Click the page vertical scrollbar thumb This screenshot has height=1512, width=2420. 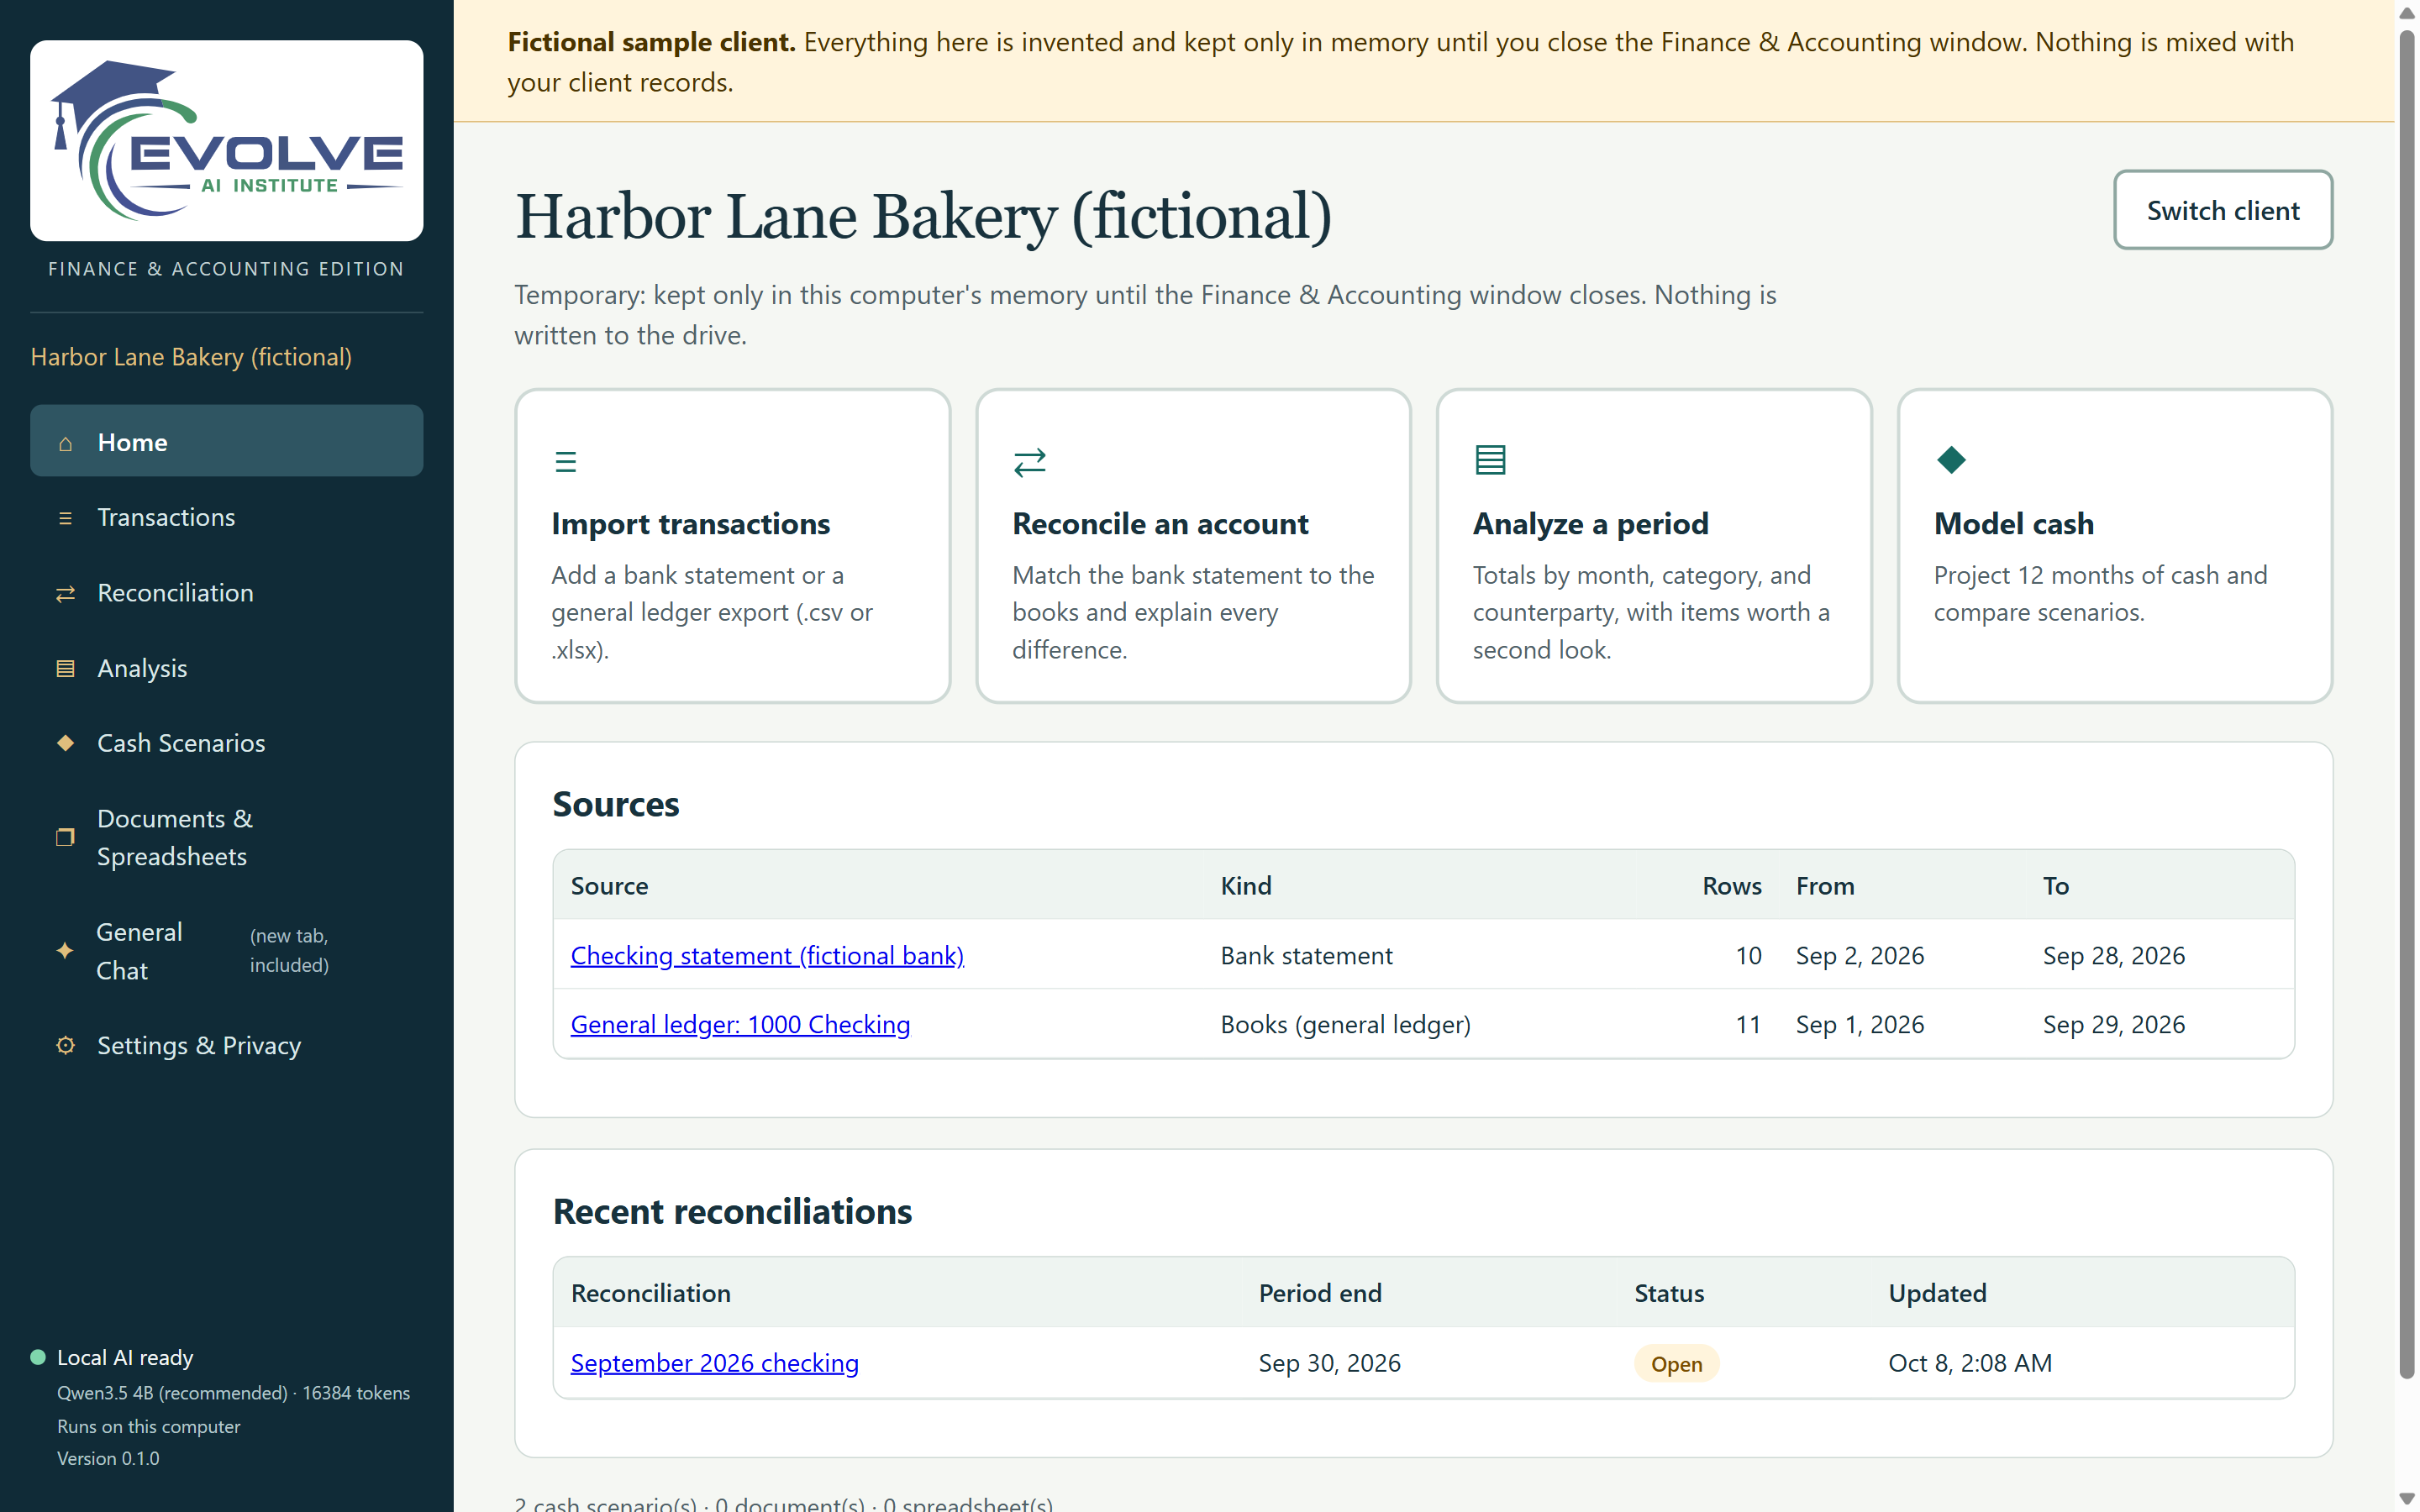click(x=2407, y=705)
